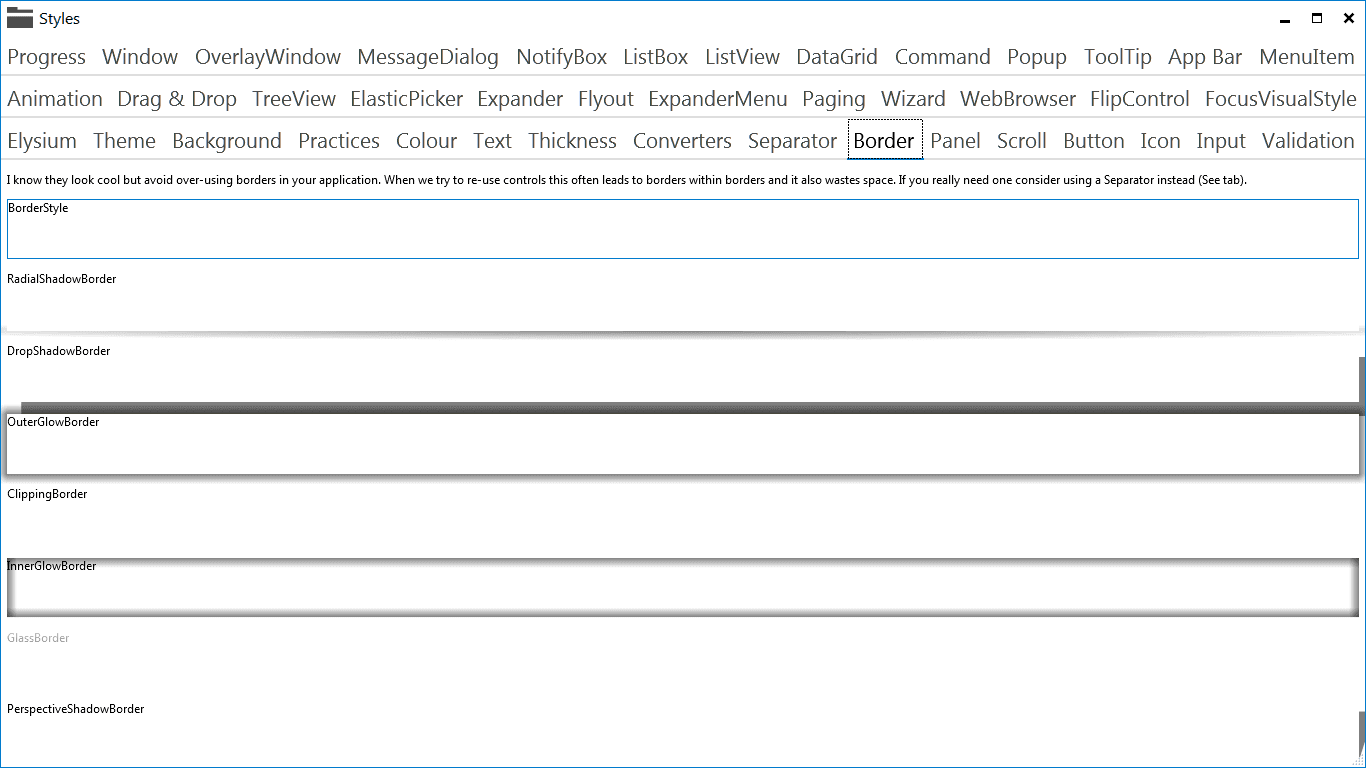Switch to the MessageDialog tab
This screenshot has height=768, width=1366.
tap(427, 57)
